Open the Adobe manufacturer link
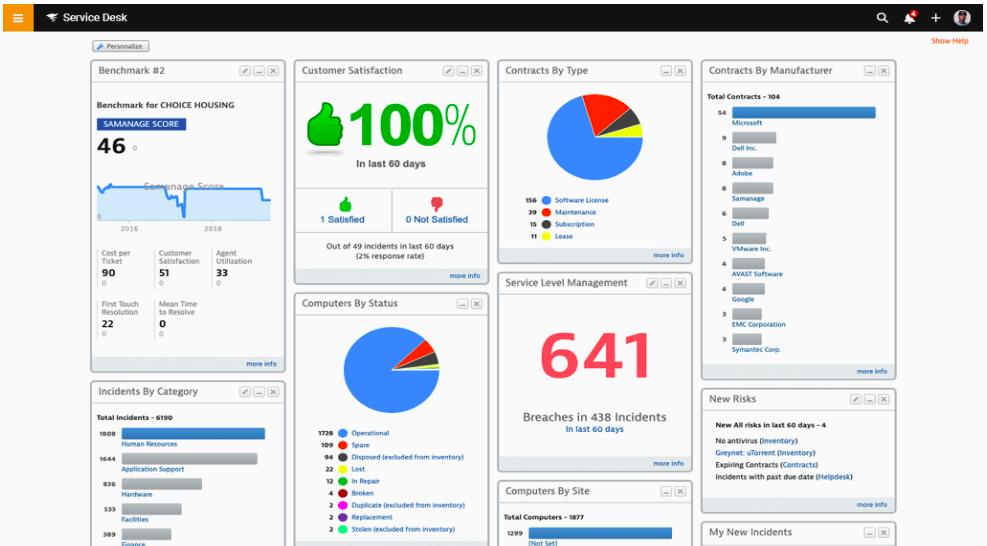The width and height of the screenshot is (987, 546). point(742,173)
